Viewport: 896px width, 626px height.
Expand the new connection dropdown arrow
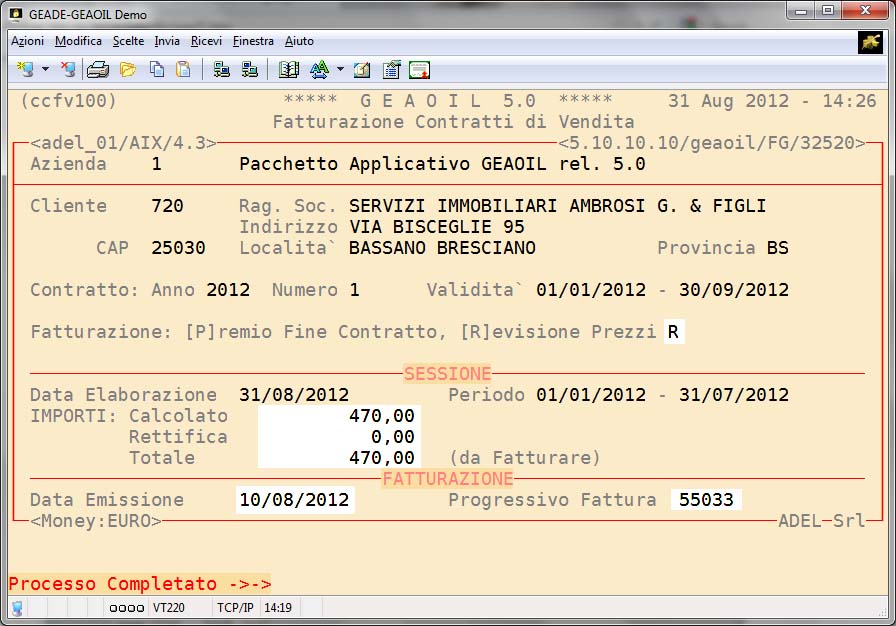tap(45, 70)
